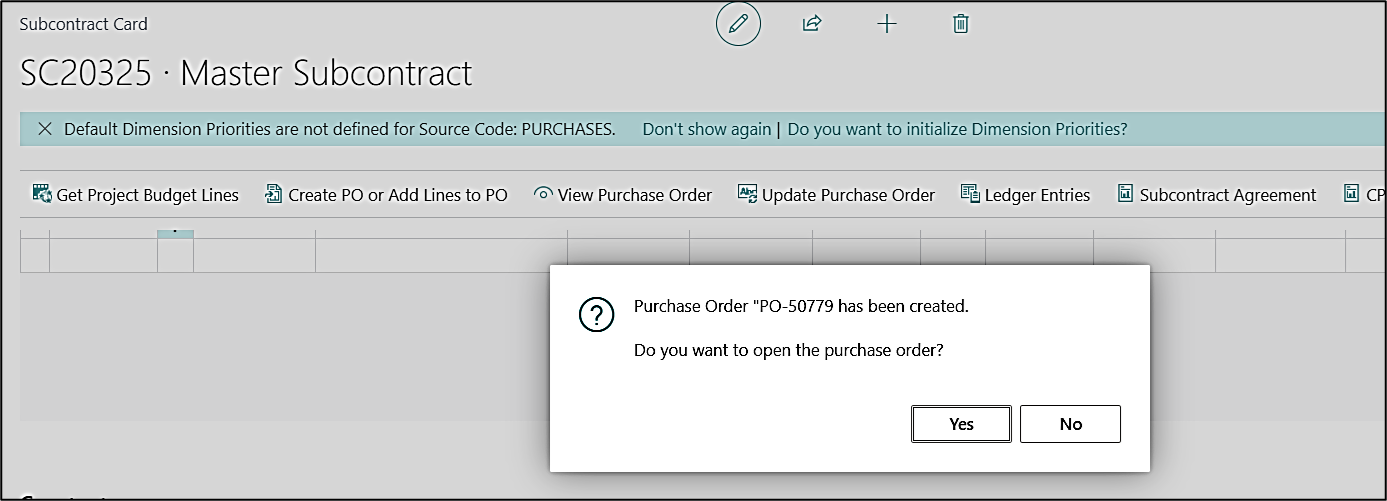This screenshot has height=501, width=1387.
Task: Click No in the dialog
Action: [x=1070, y=424]
